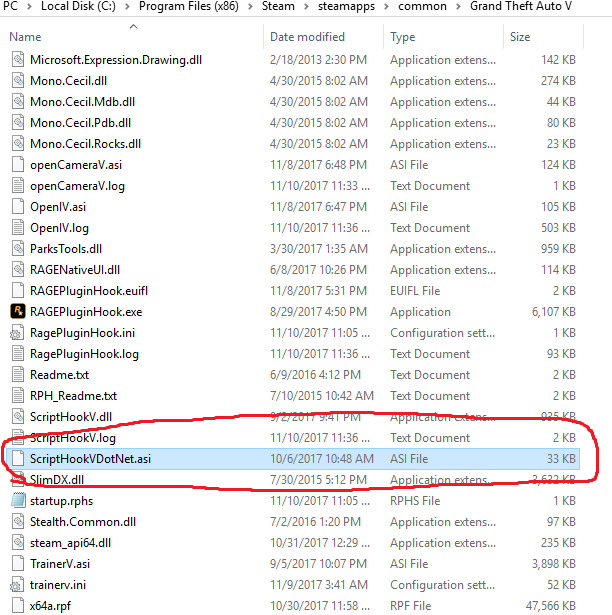Select the ParksTools.dll file name
The image size is (612, 615).
tap(66, 249)
